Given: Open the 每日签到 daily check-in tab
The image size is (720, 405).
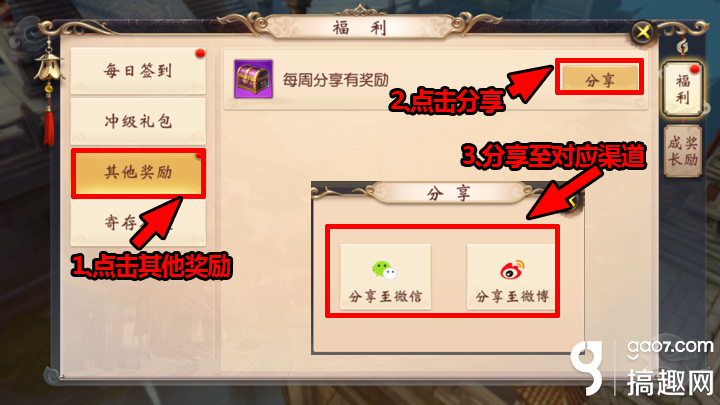Looking at the screenshot, I should click(138, 71).
